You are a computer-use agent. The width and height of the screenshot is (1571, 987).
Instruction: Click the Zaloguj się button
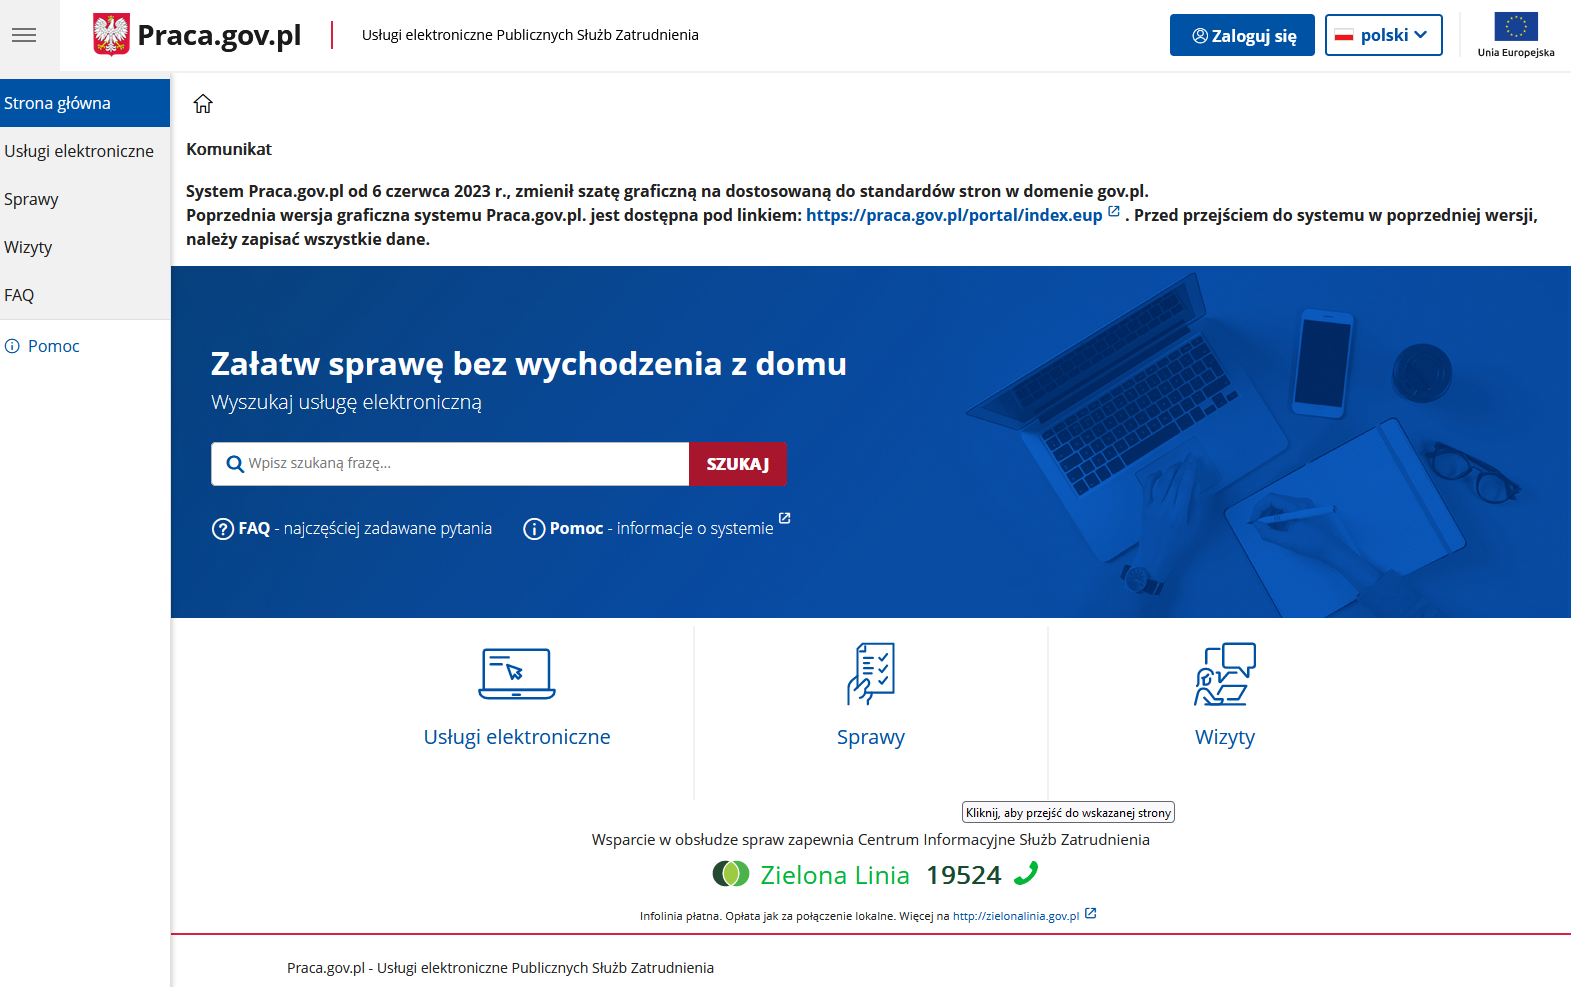[1242, 35]
